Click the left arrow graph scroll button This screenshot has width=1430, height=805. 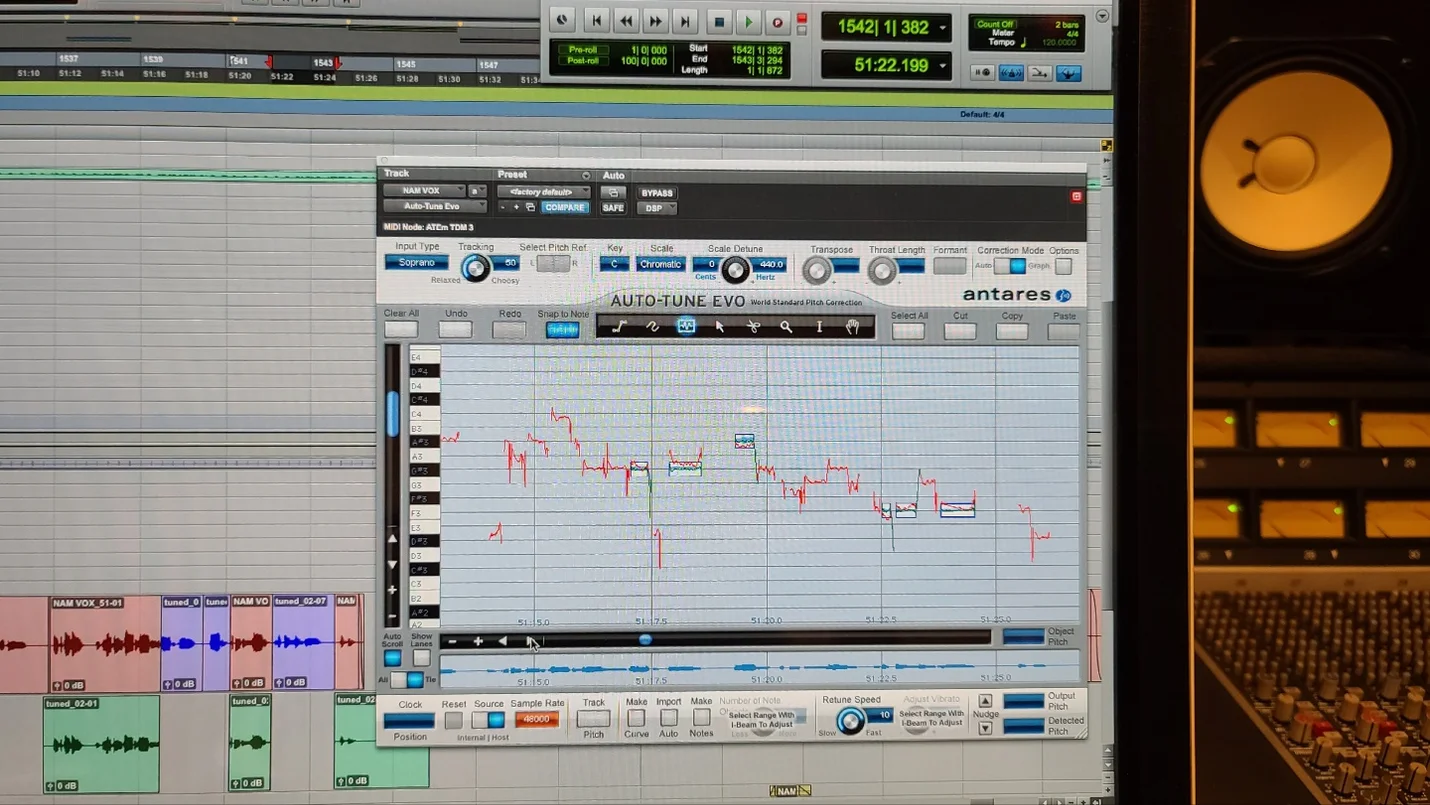(x=503, y=641)
